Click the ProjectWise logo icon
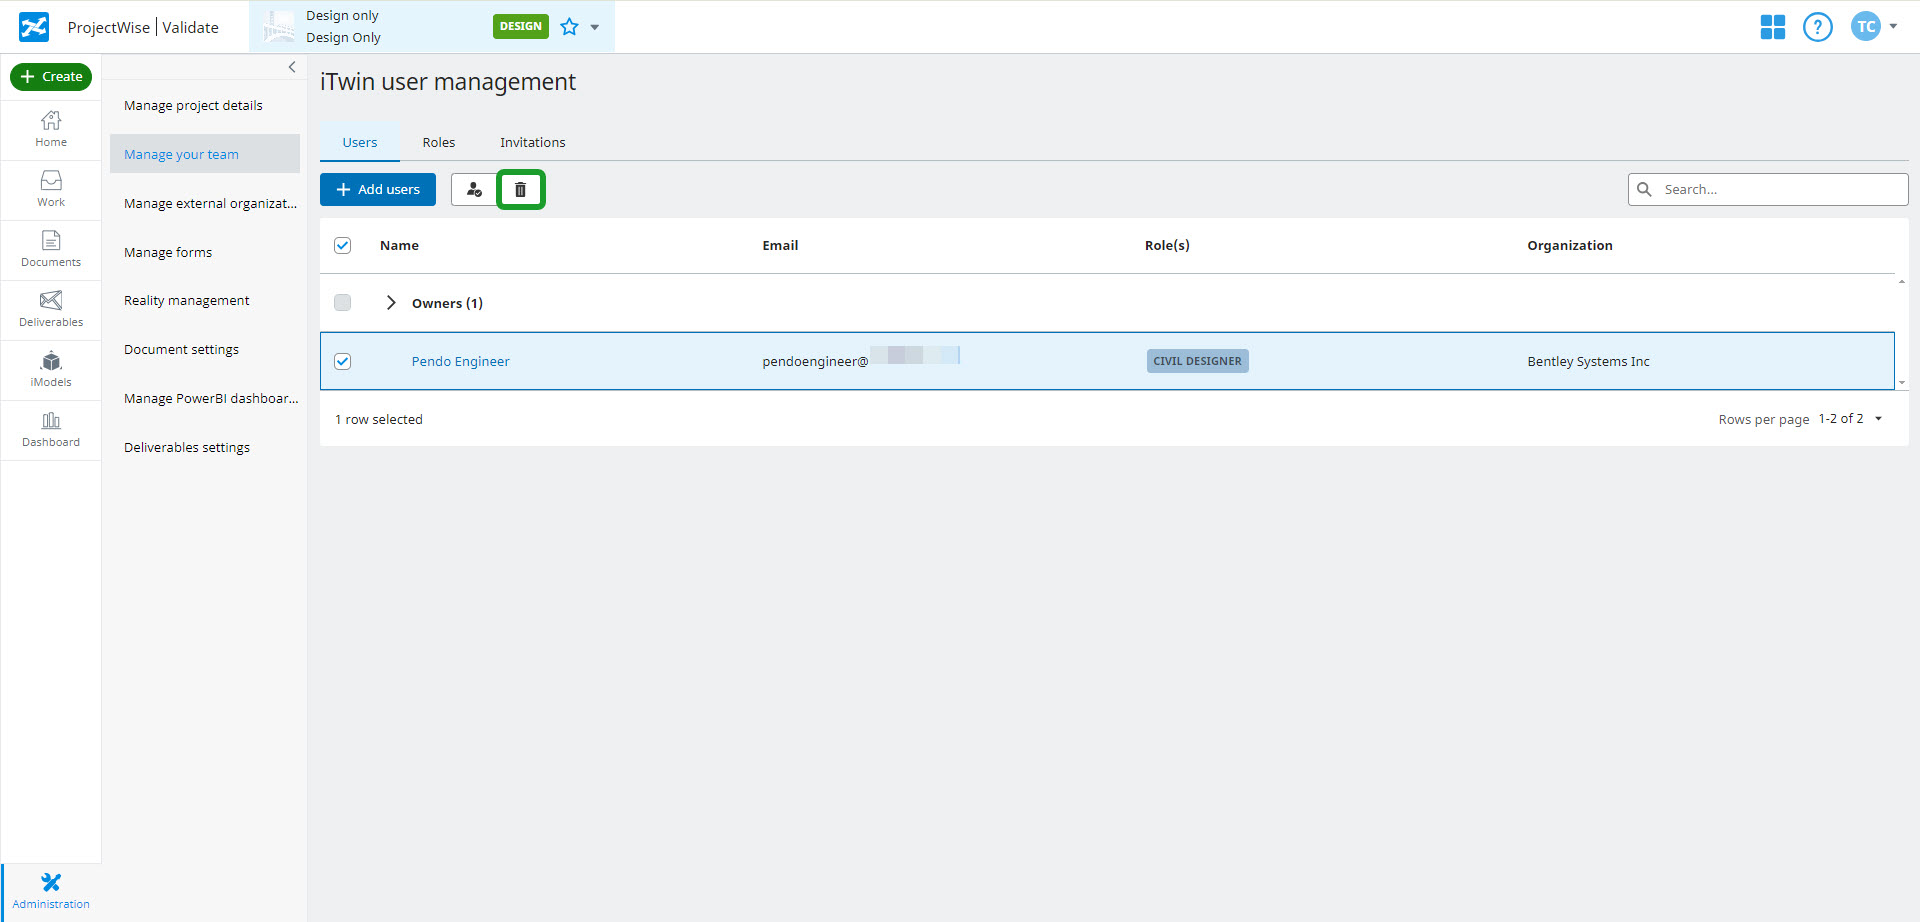 pyautogui.click(x=34, y=27)
